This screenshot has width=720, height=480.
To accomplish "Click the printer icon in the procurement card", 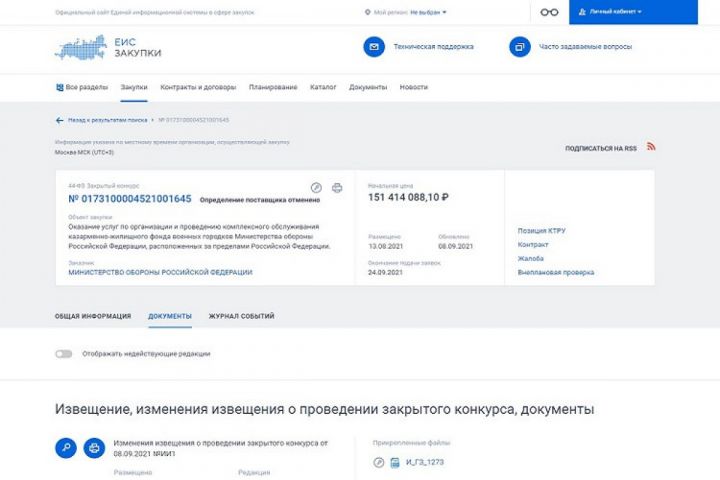I will coord(337,187).
